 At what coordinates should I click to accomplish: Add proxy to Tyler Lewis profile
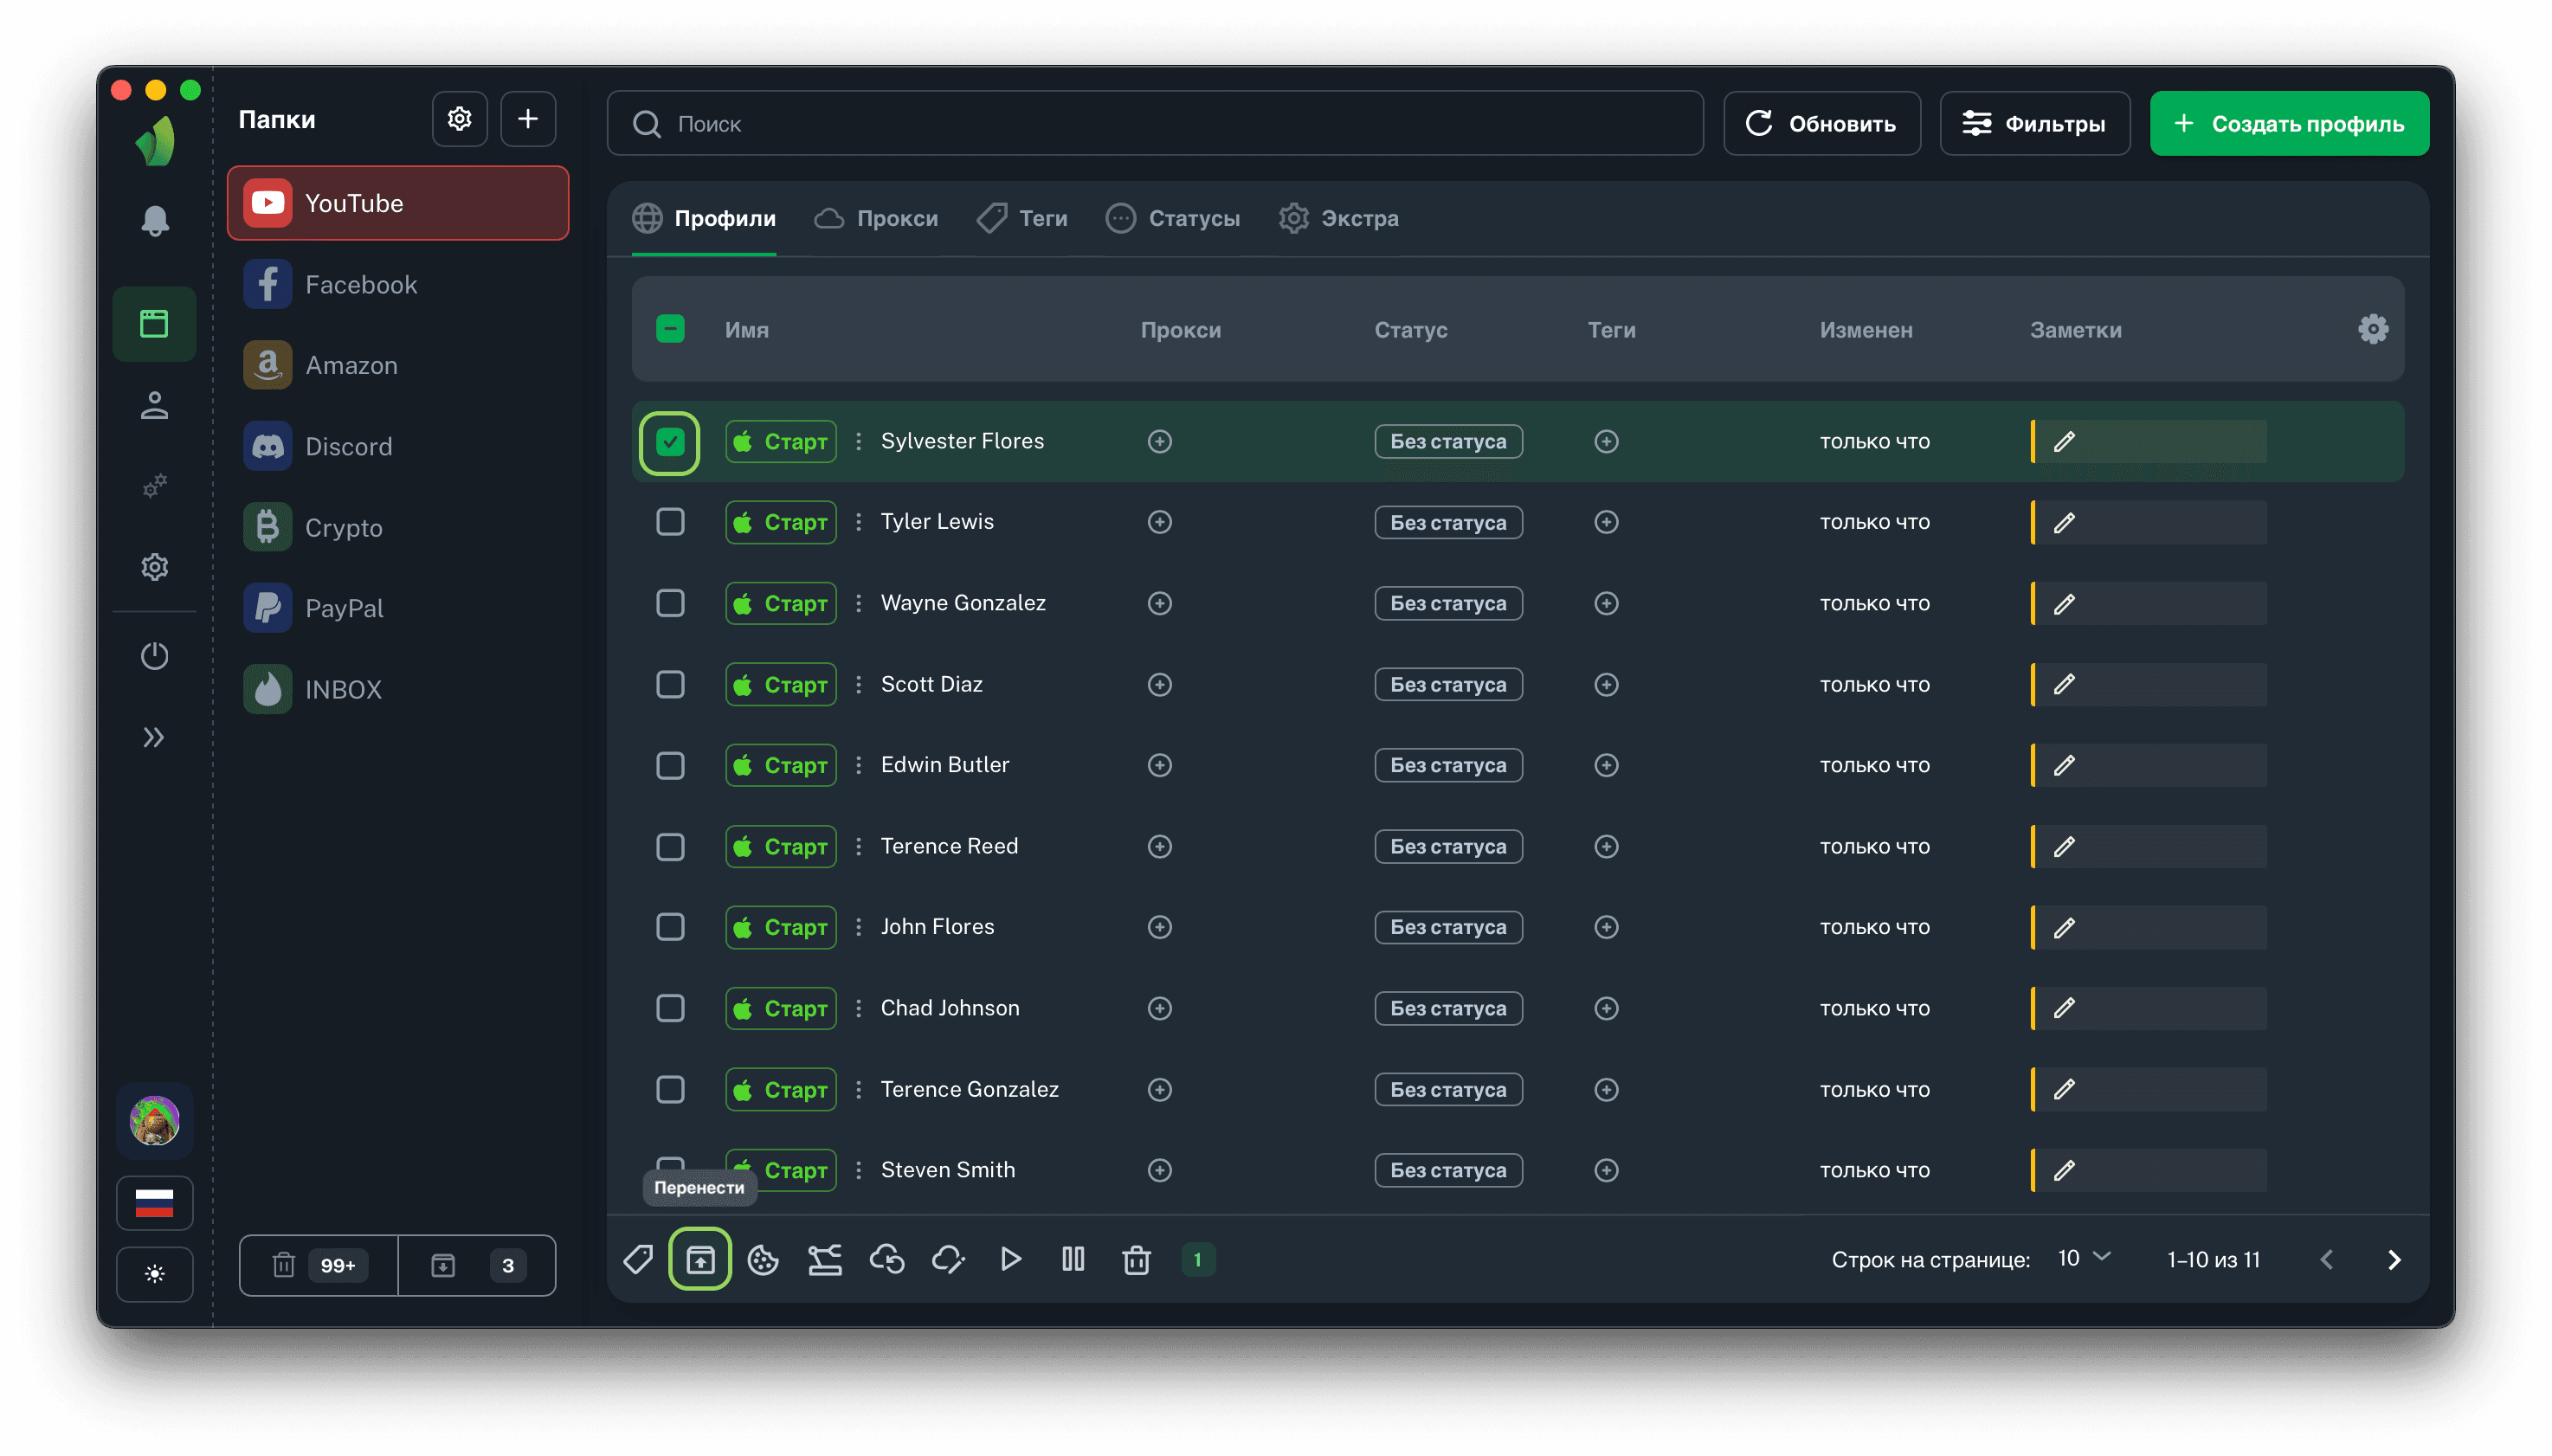tap(1159, 522)
